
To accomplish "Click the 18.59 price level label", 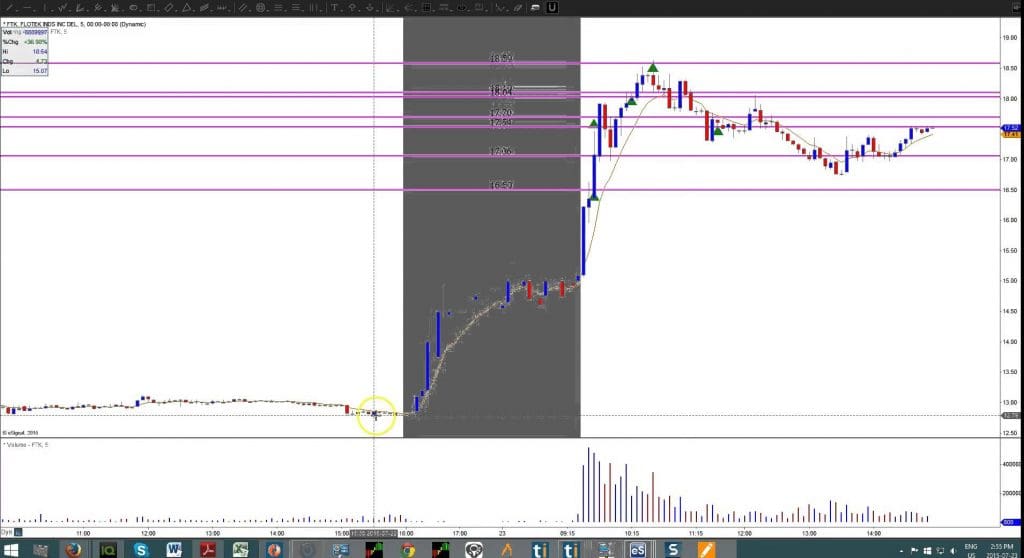I will [x=501, y=58].
